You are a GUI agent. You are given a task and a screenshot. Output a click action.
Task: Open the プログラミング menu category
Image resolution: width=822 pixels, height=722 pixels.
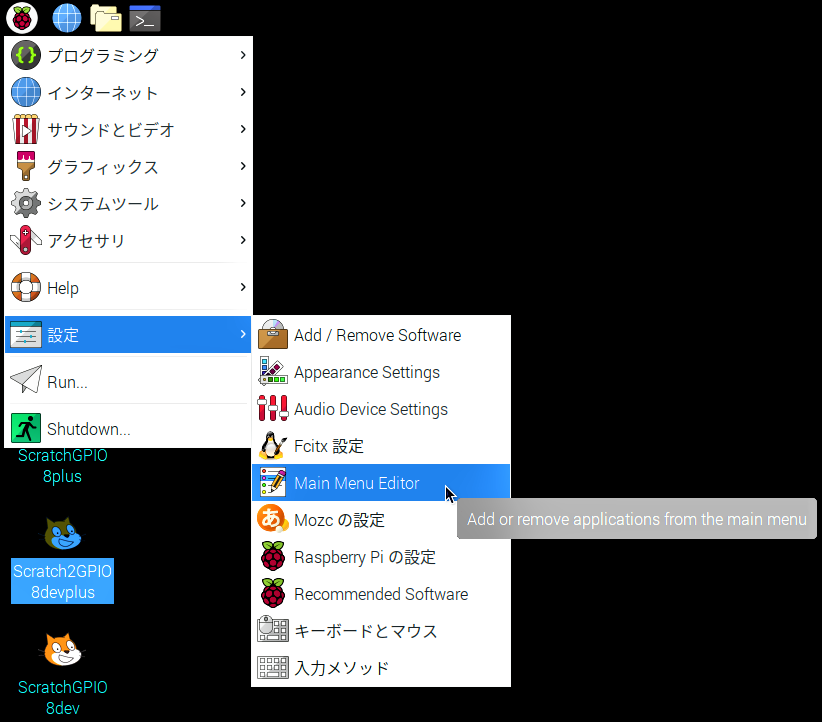[128, 55]
